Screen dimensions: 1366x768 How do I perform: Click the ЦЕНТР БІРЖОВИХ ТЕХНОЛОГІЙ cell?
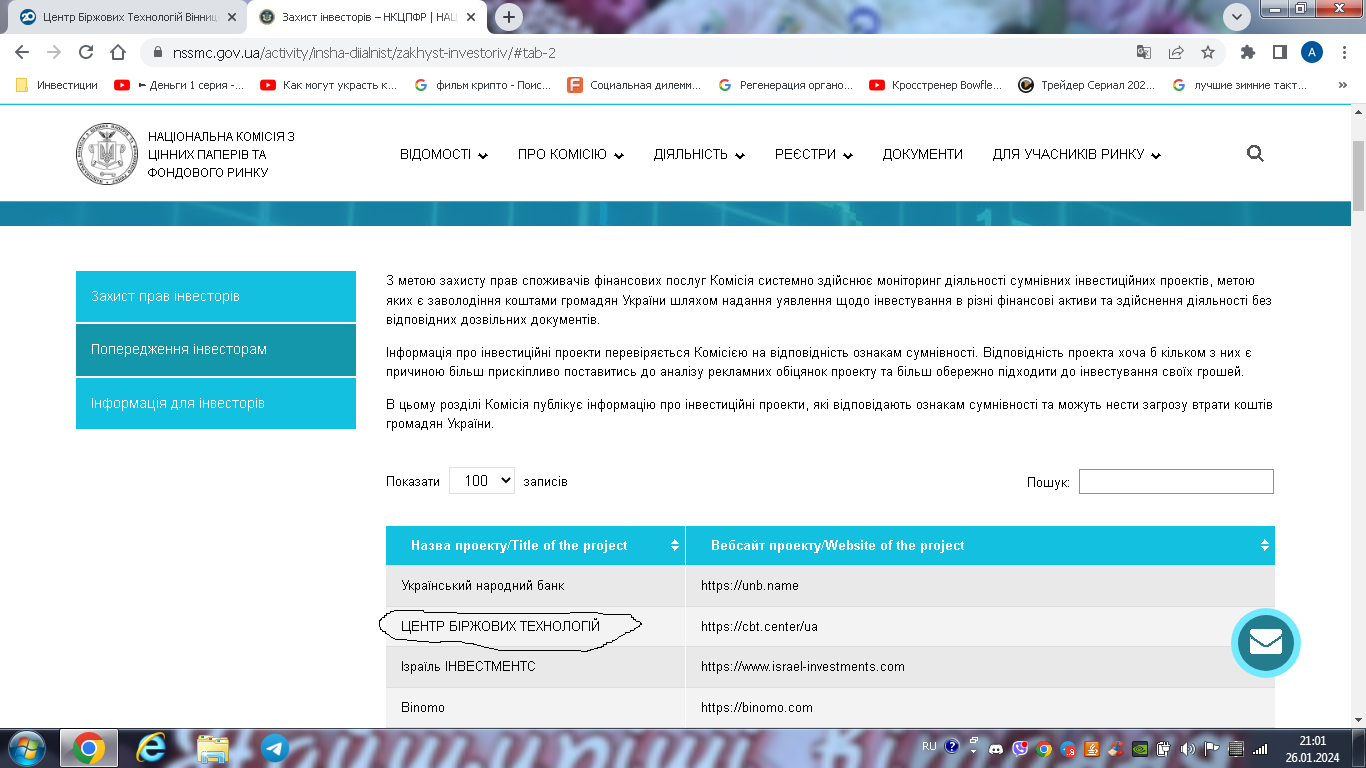(536, 626)
